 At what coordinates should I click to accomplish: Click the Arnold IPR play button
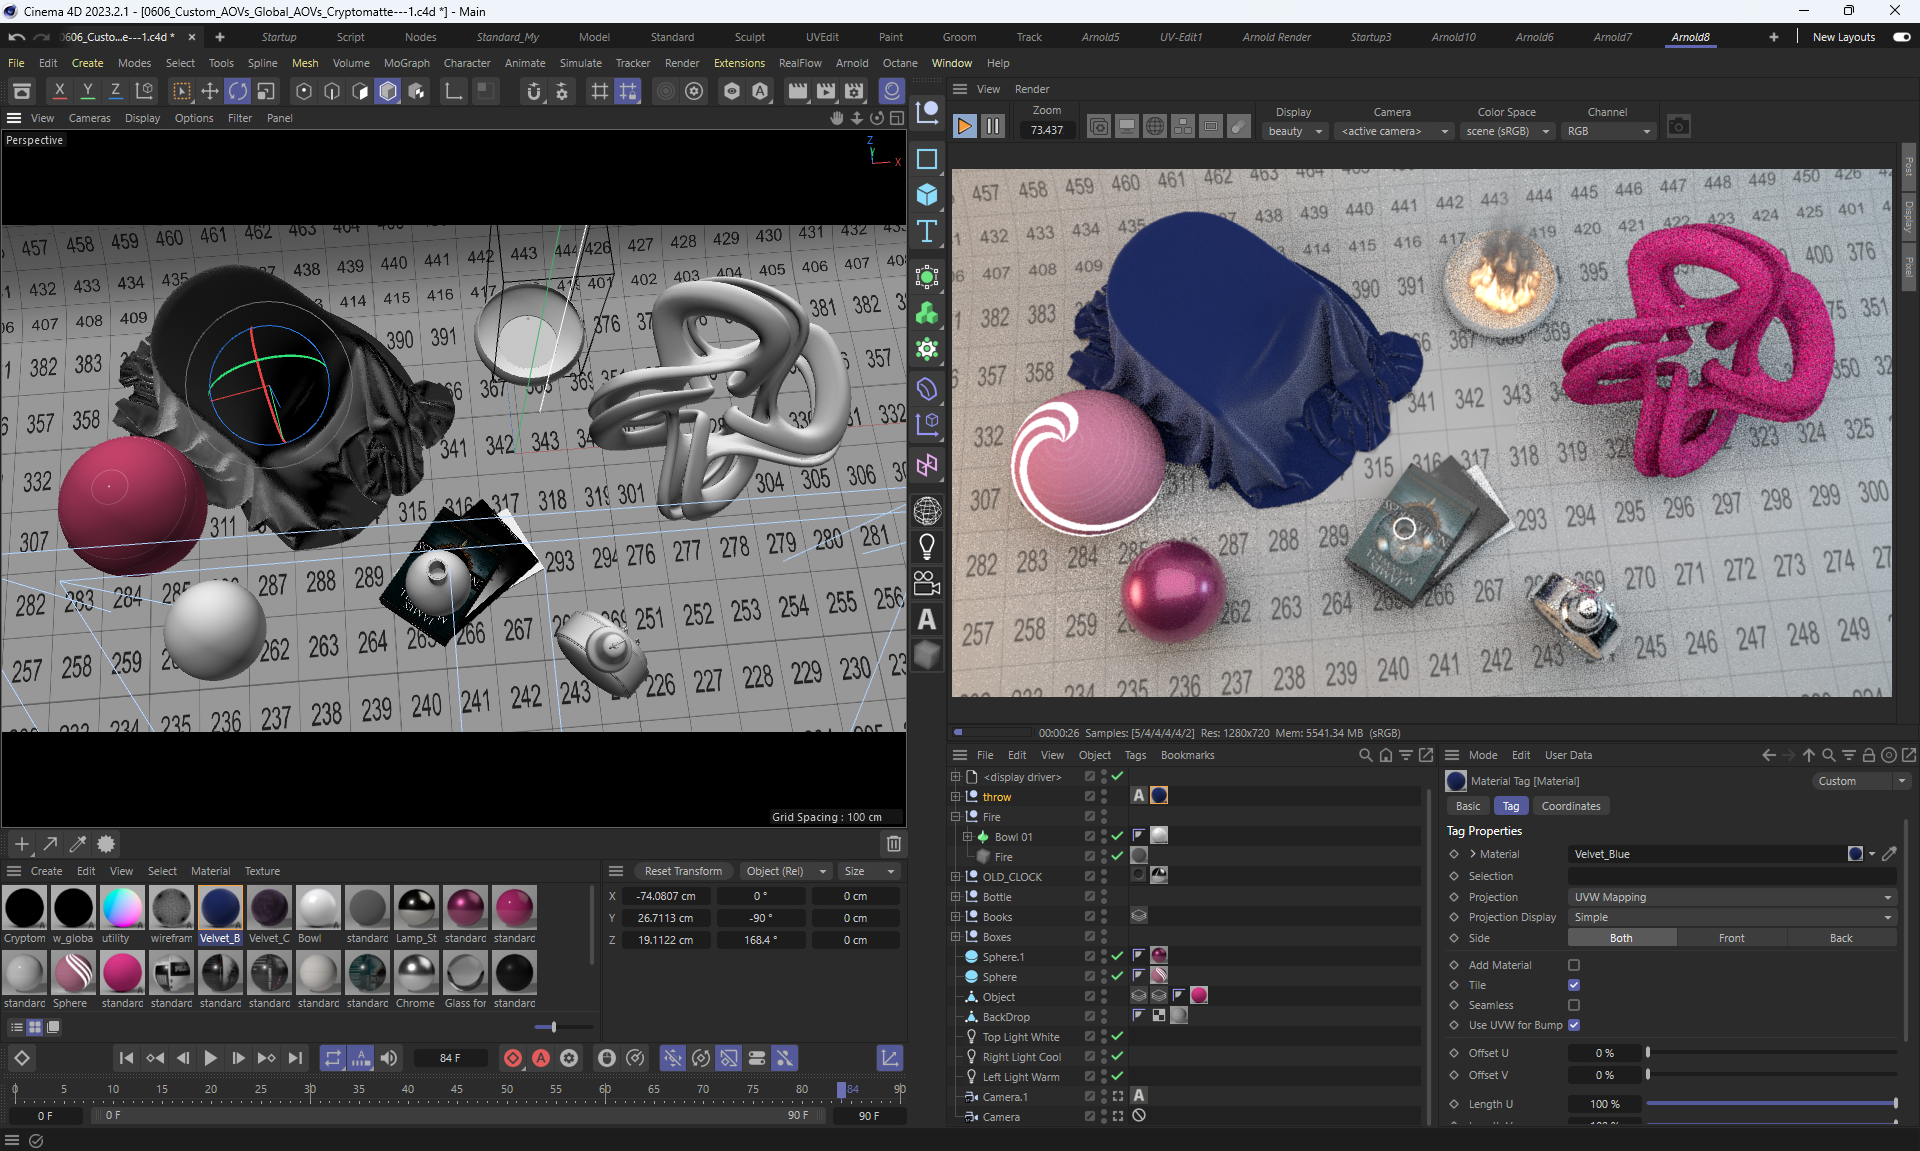[964, 126]
